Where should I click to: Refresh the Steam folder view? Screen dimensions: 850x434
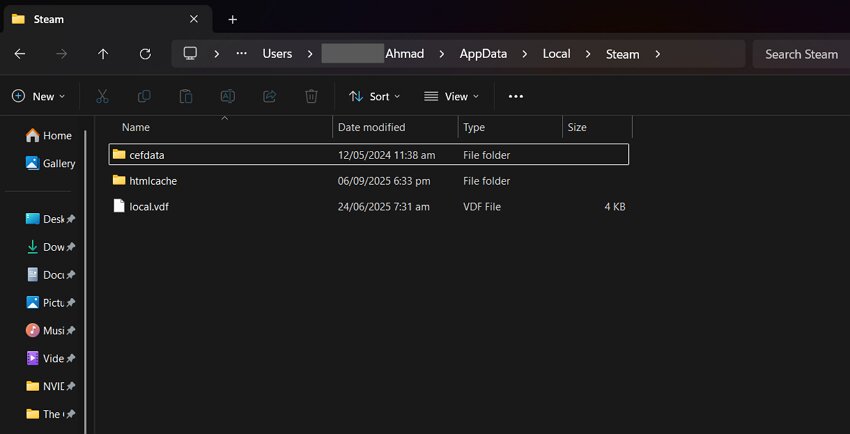(x=145, y=54)
